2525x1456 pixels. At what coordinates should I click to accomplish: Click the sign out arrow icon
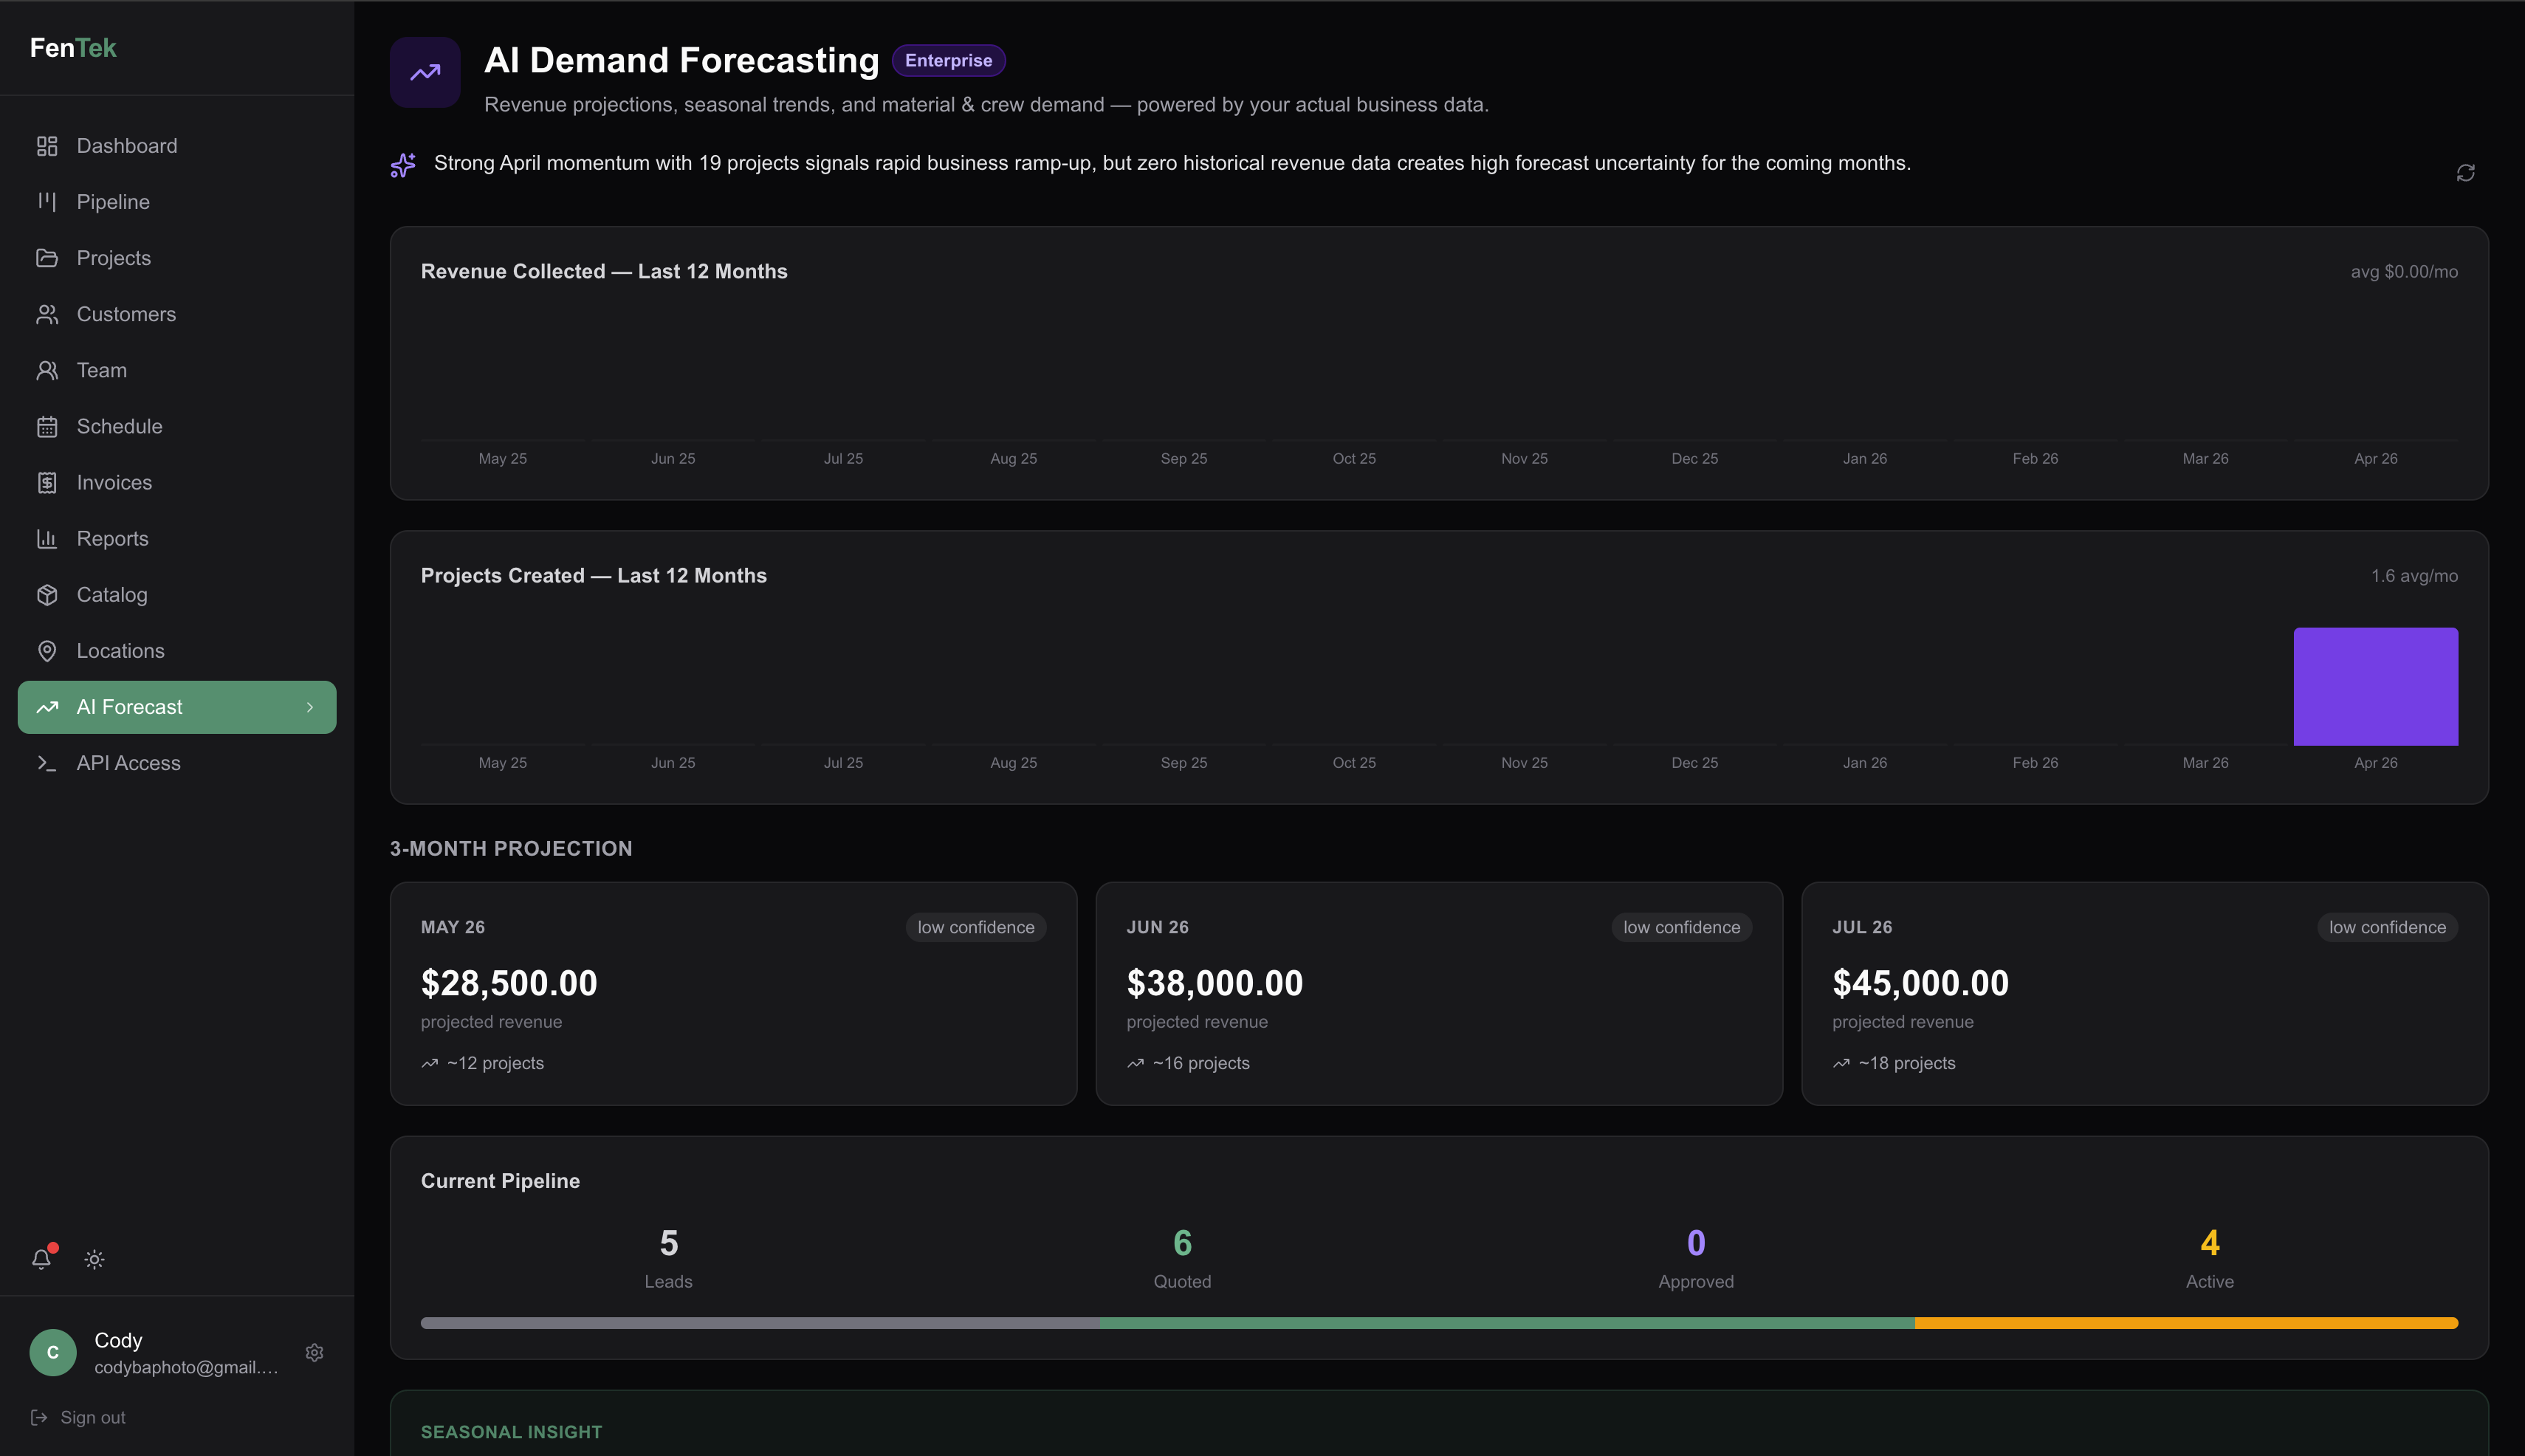[x=39, y=1417]
